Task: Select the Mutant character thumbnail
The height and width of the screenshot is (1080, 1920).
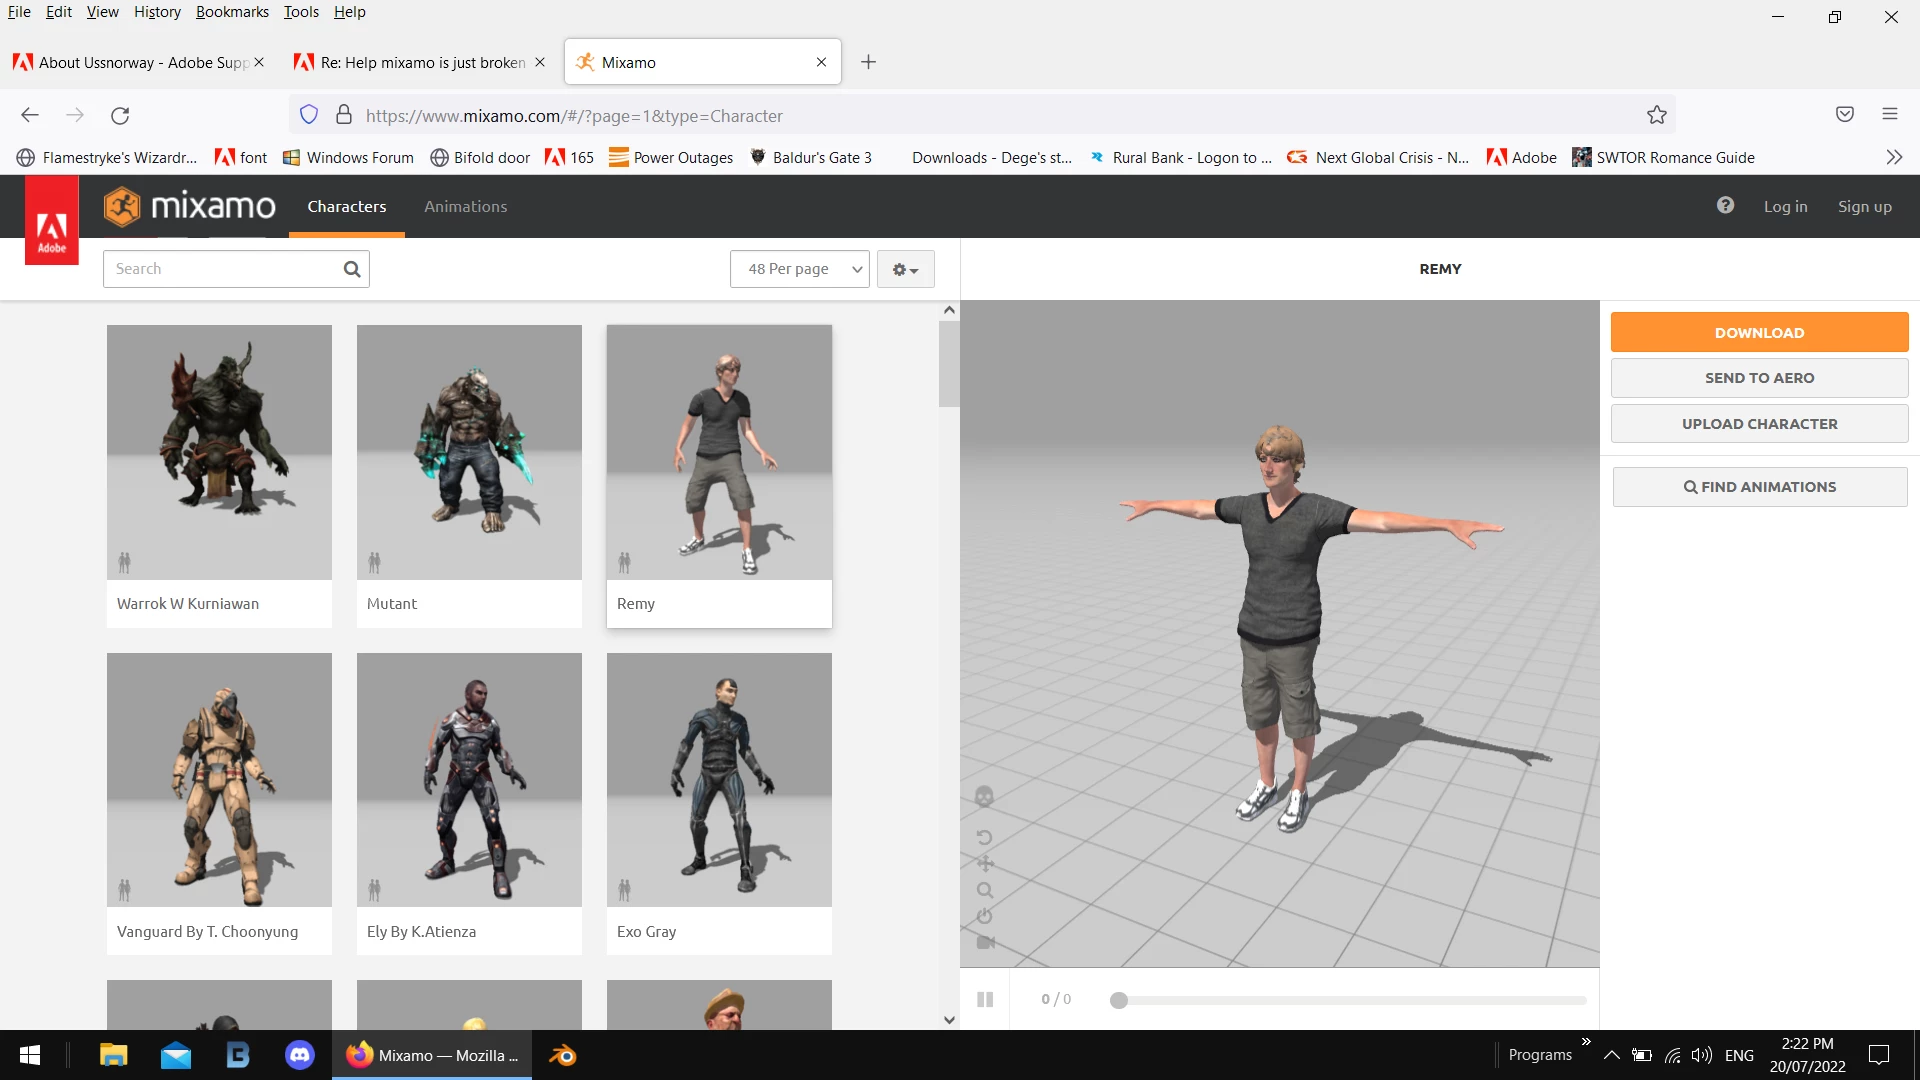Action: click(x=469, y=452)
